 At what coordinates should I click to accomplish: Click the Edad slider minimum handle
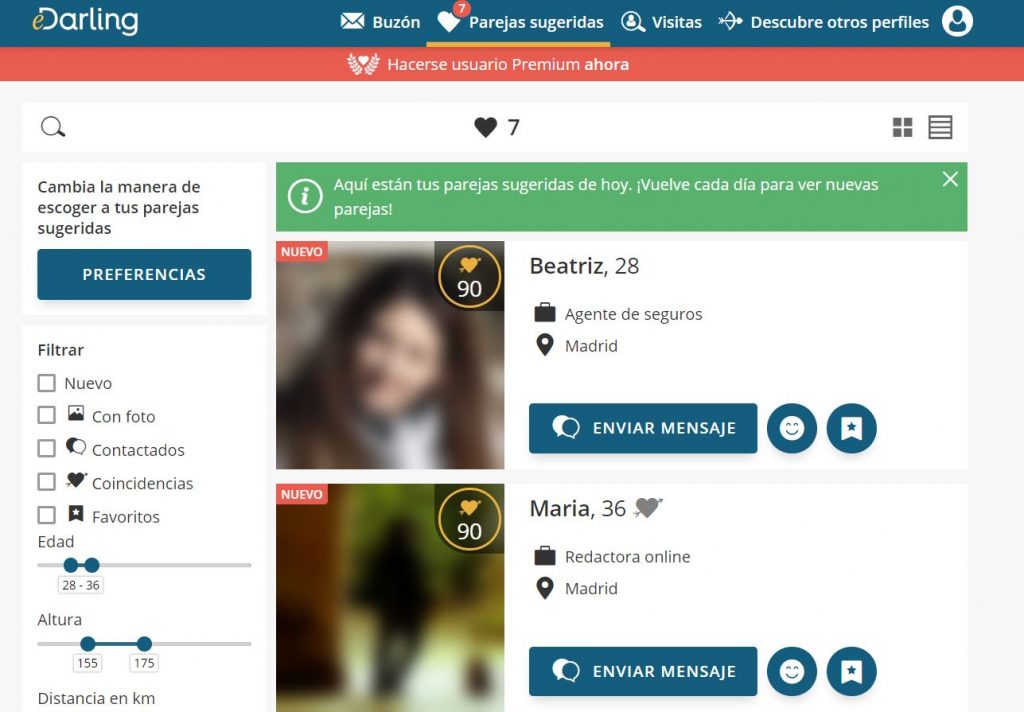click(x=70, y=565)
